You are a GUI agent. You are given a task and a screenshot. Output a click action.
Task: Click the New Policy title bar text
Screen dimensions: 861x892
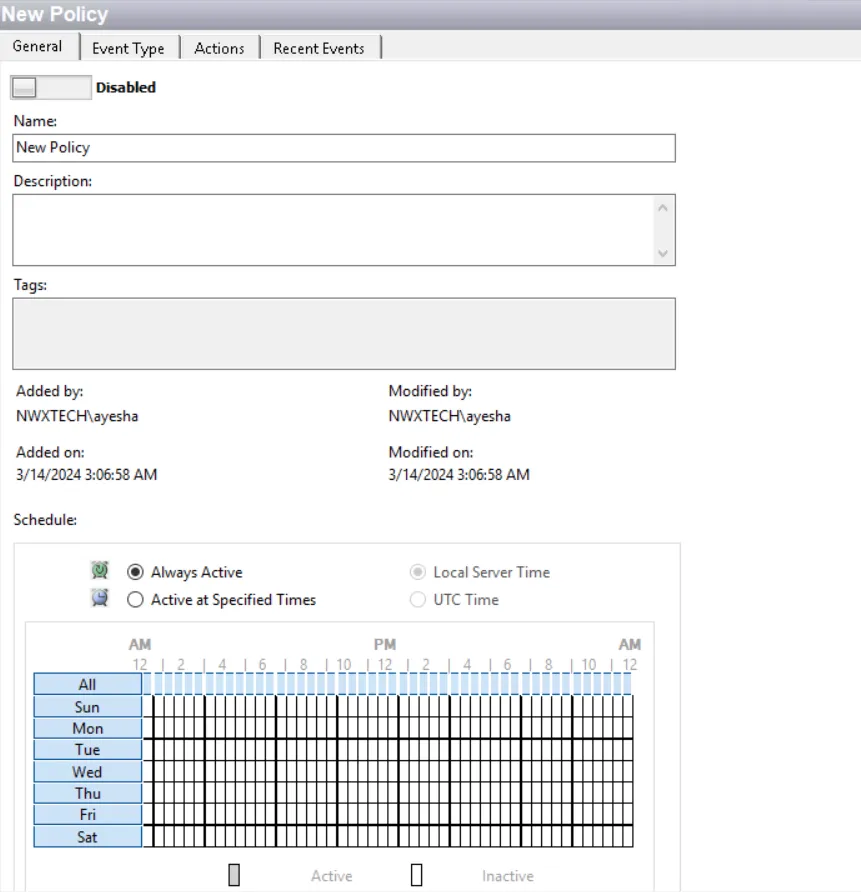55,14
